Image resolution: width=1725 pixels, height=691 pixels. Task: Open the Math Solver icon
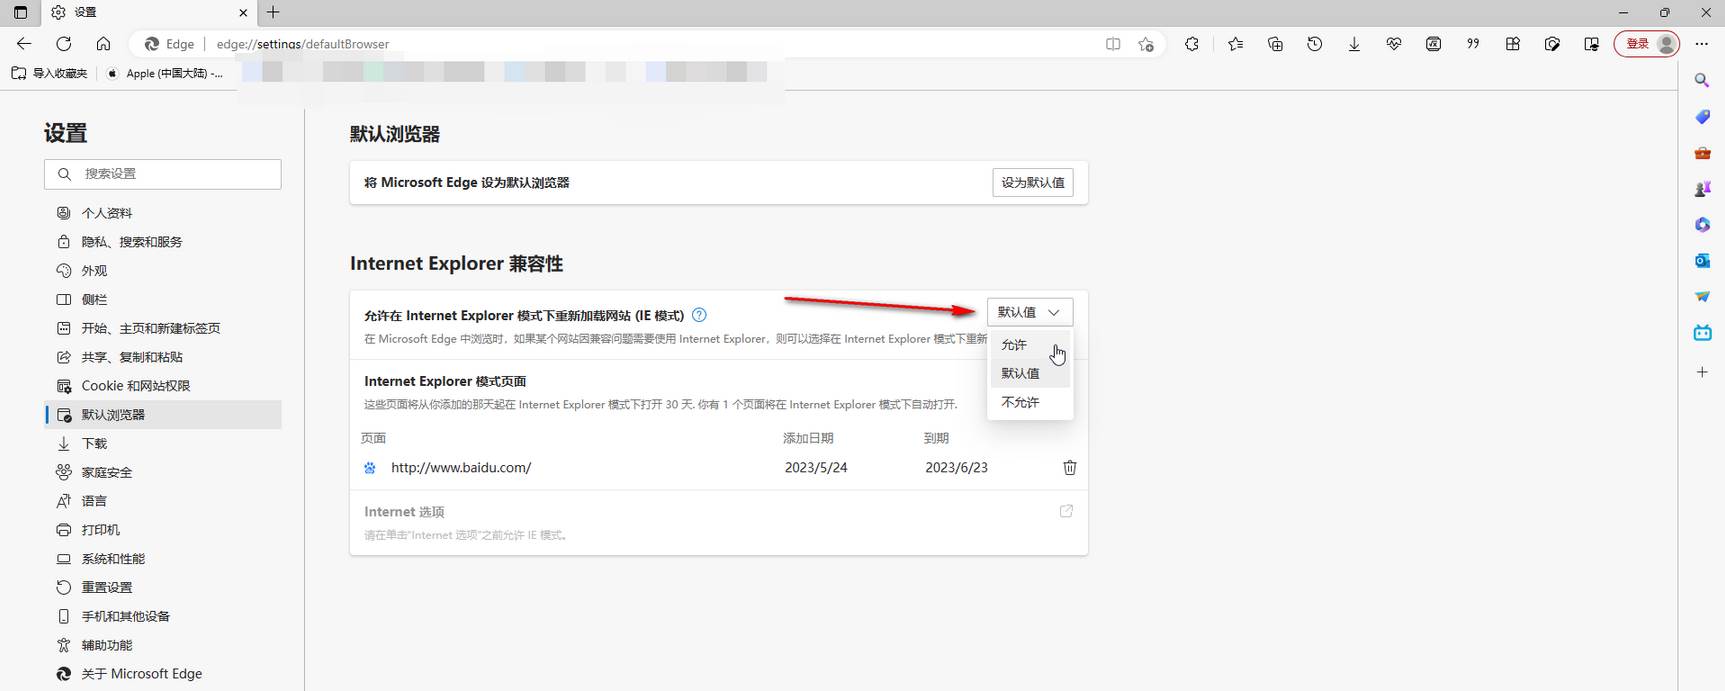point(1433,44)
